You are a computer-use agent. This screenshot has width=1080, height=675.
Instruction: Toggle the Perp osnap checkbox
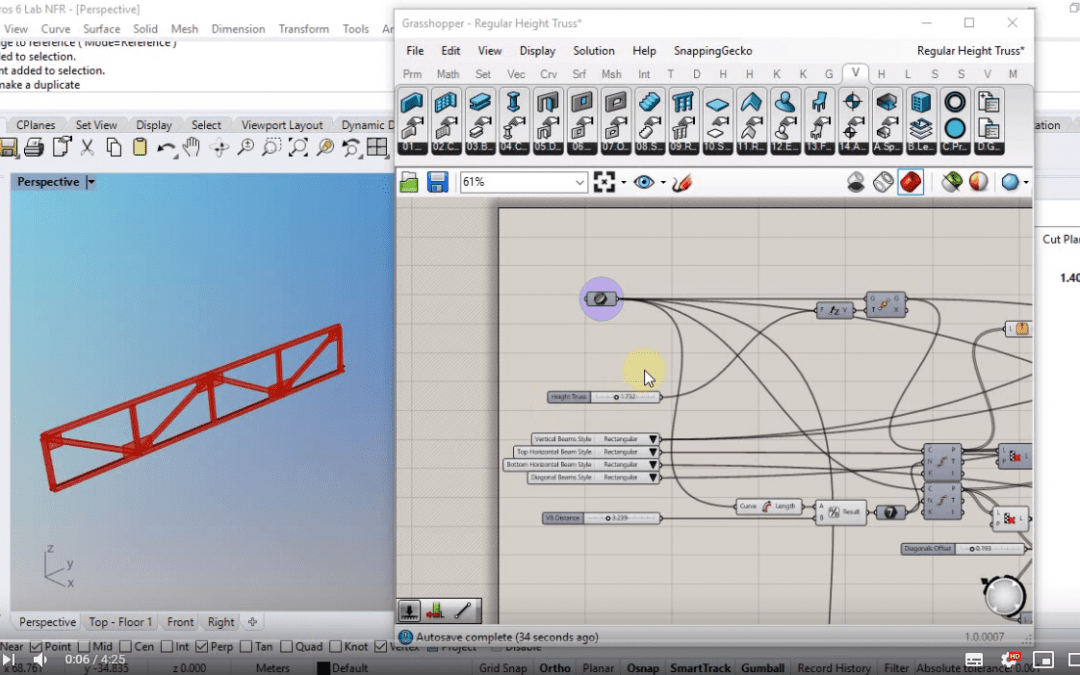pos(201,647)
